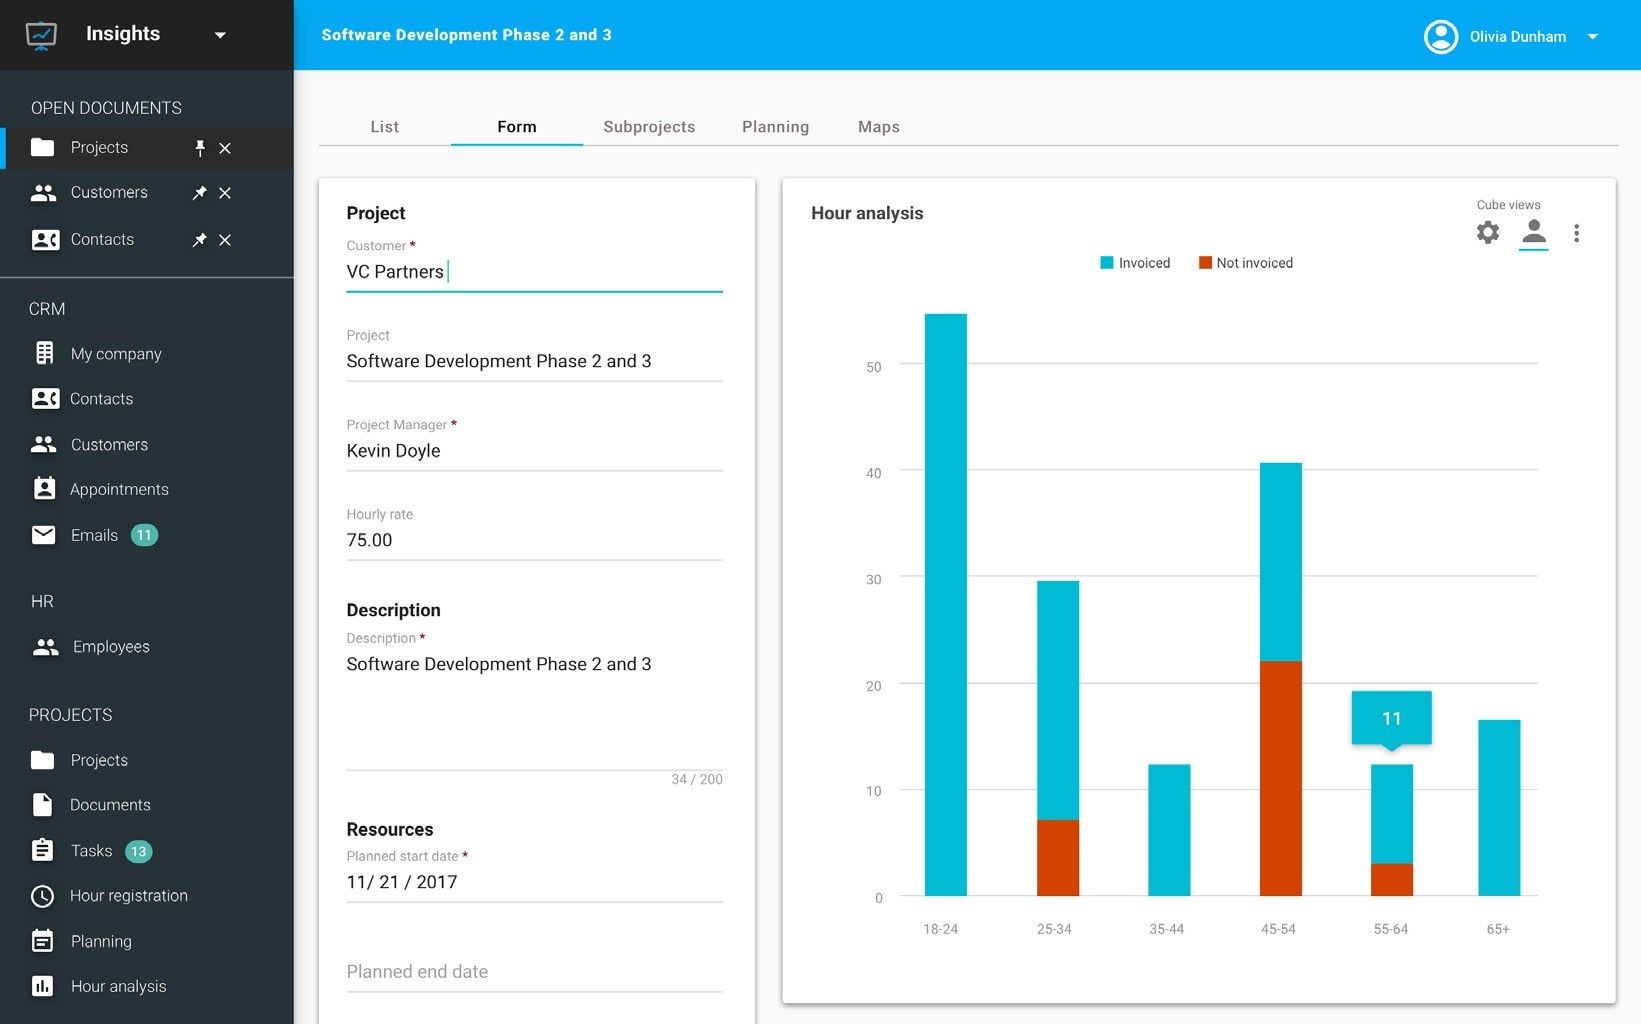Toggle pin on Projects open document
Image resolution: width=1641 pixels, height=1024 pixels.
200,148
